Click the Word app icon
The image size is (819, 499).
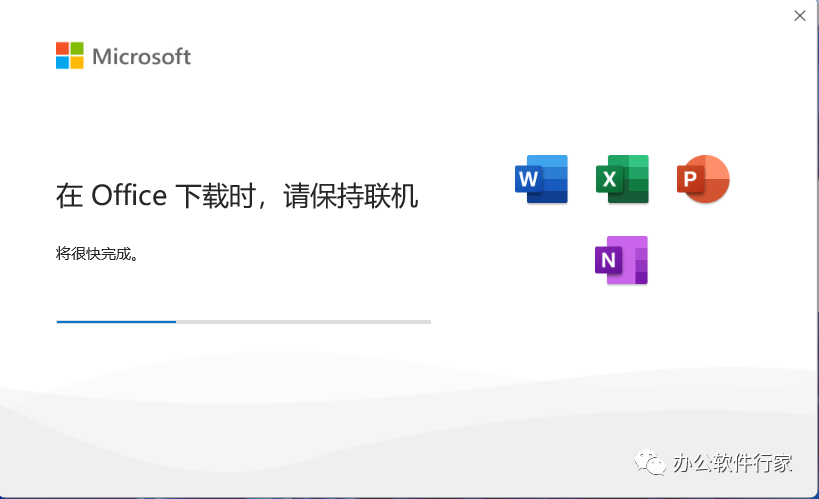pyautogui.click(x=541, y=179)
